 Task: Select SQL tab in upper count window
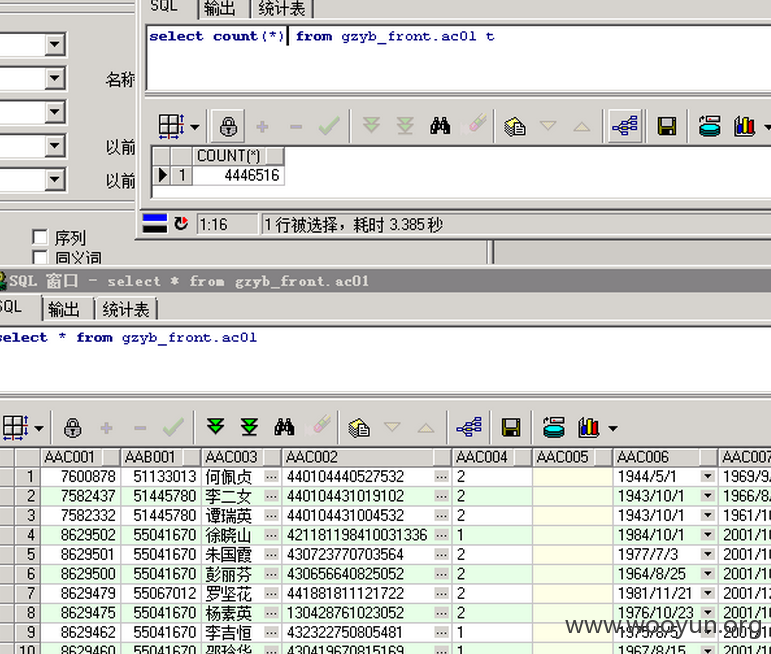click(x=164, y=7)
